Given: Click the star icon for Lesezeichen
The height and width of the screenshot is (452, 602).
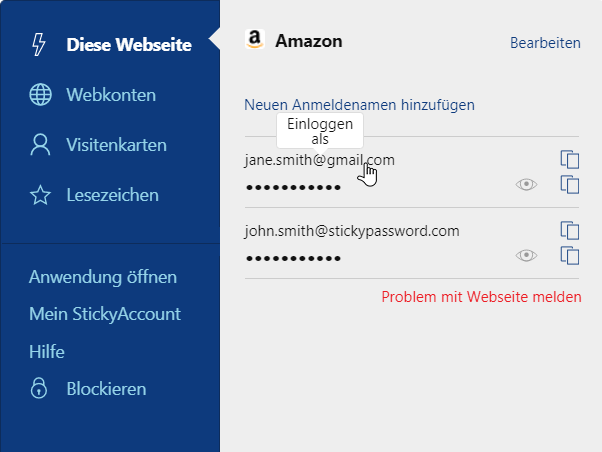Looking at the screenshot, I should [x=40, y=195].
